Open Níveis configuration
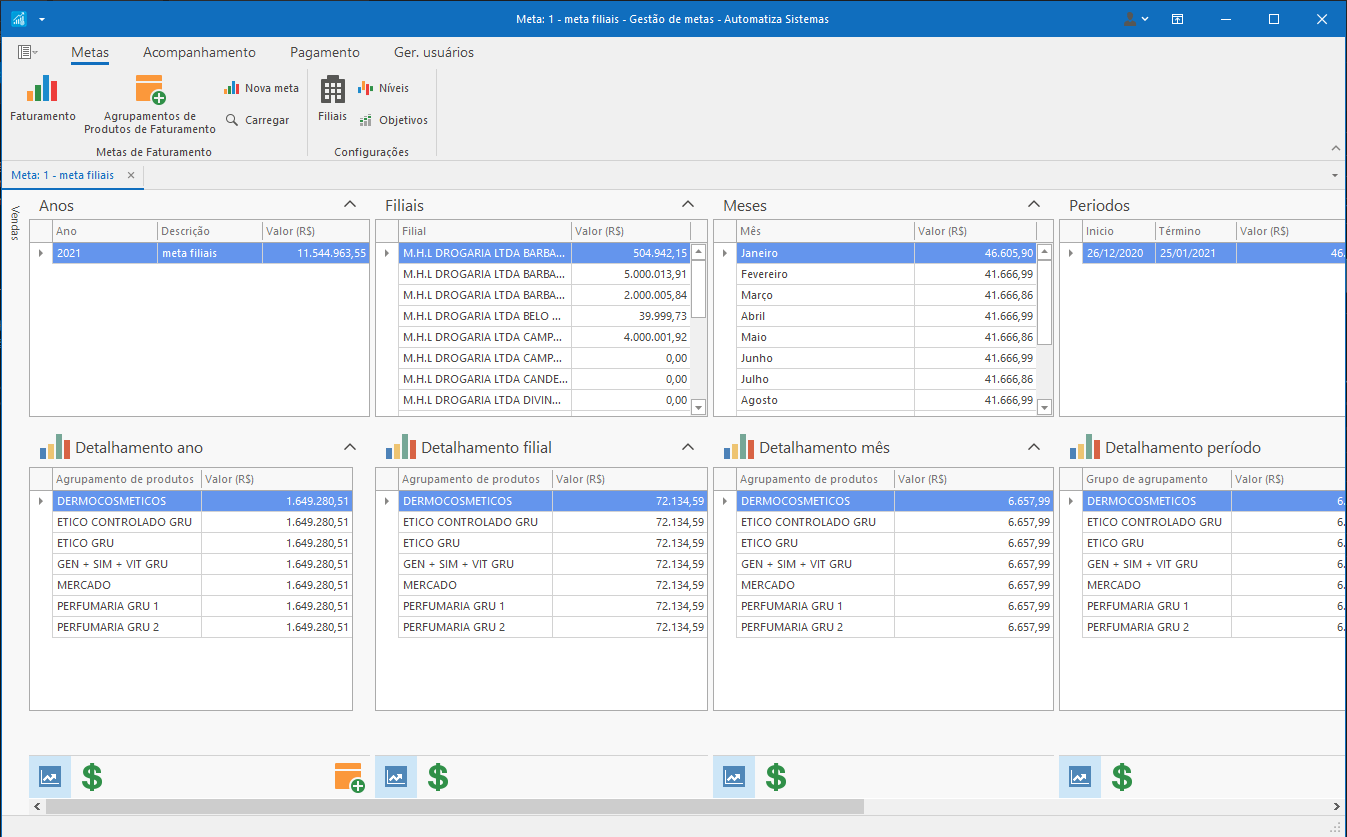This screenshot has height=837, width=1347. [383, 88]
